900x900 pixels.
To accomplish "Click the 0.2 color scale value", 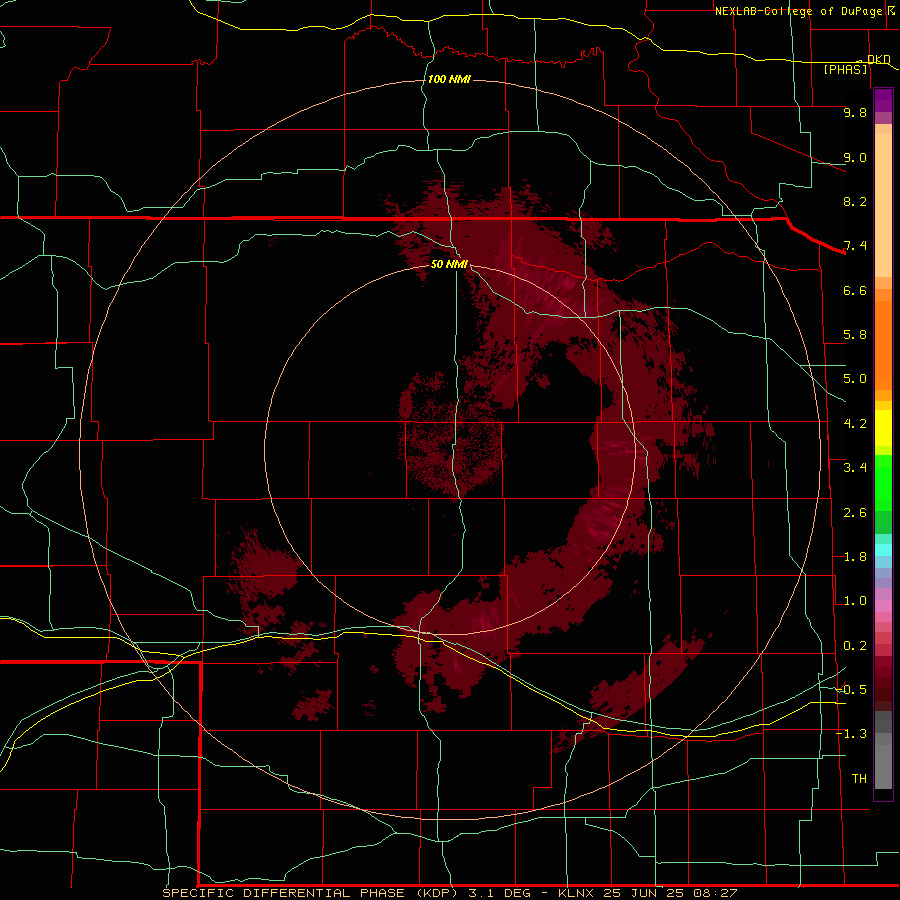I will [x=855, y=646].
